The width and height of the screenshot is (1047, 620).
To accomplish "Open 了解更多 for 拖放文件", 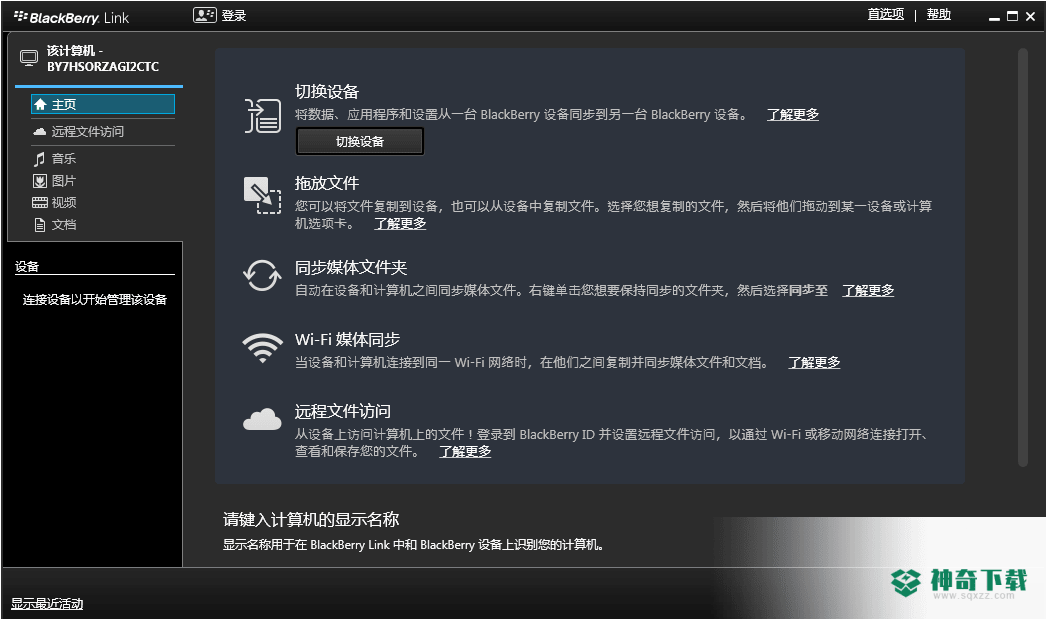I will click(400, 224).
